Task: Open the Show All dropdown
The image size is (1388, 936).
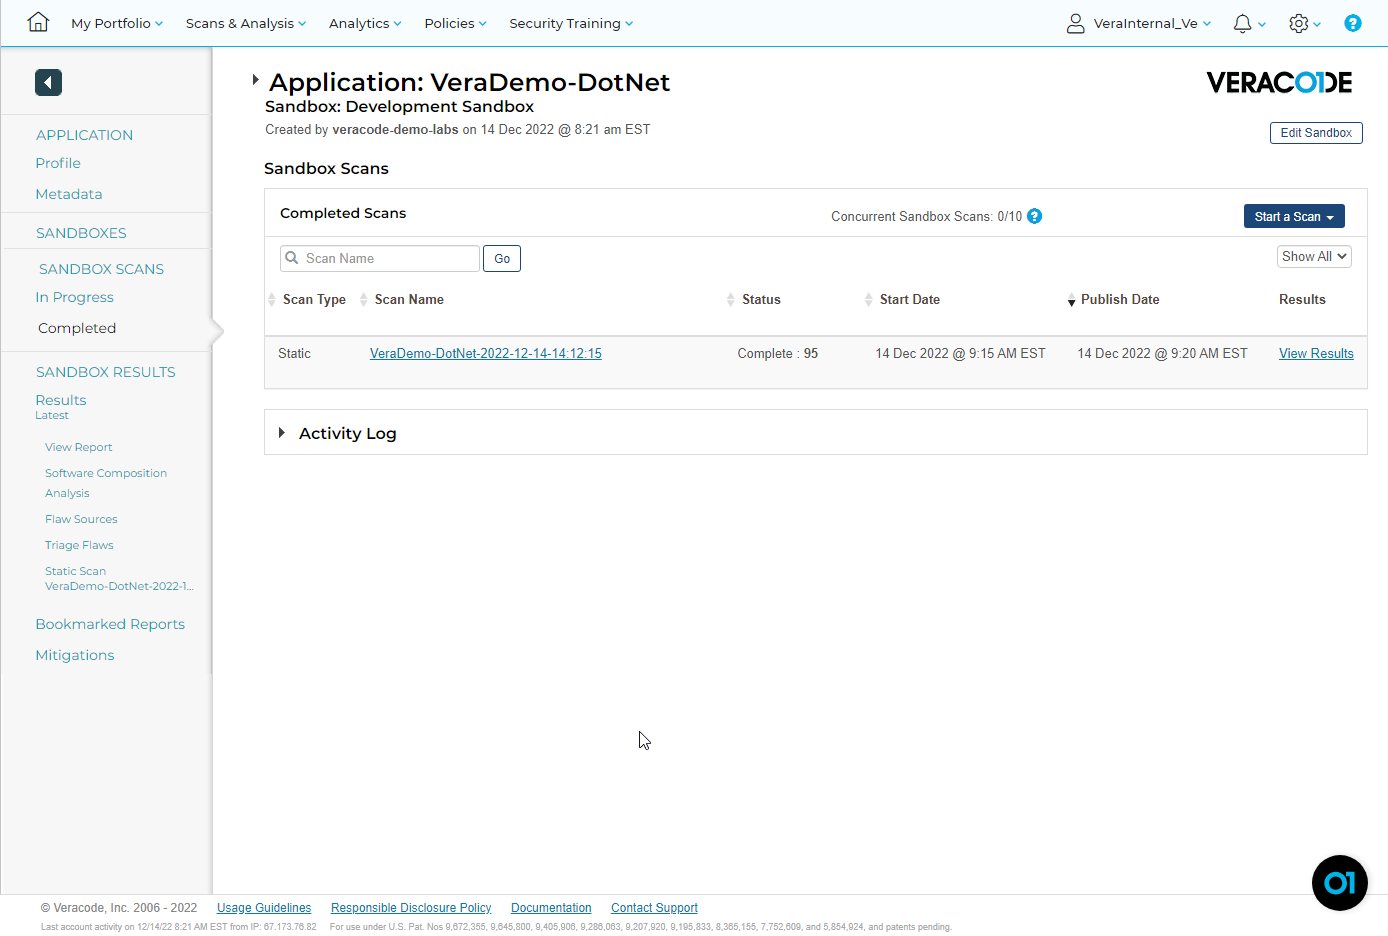Action: point(1314,256)
